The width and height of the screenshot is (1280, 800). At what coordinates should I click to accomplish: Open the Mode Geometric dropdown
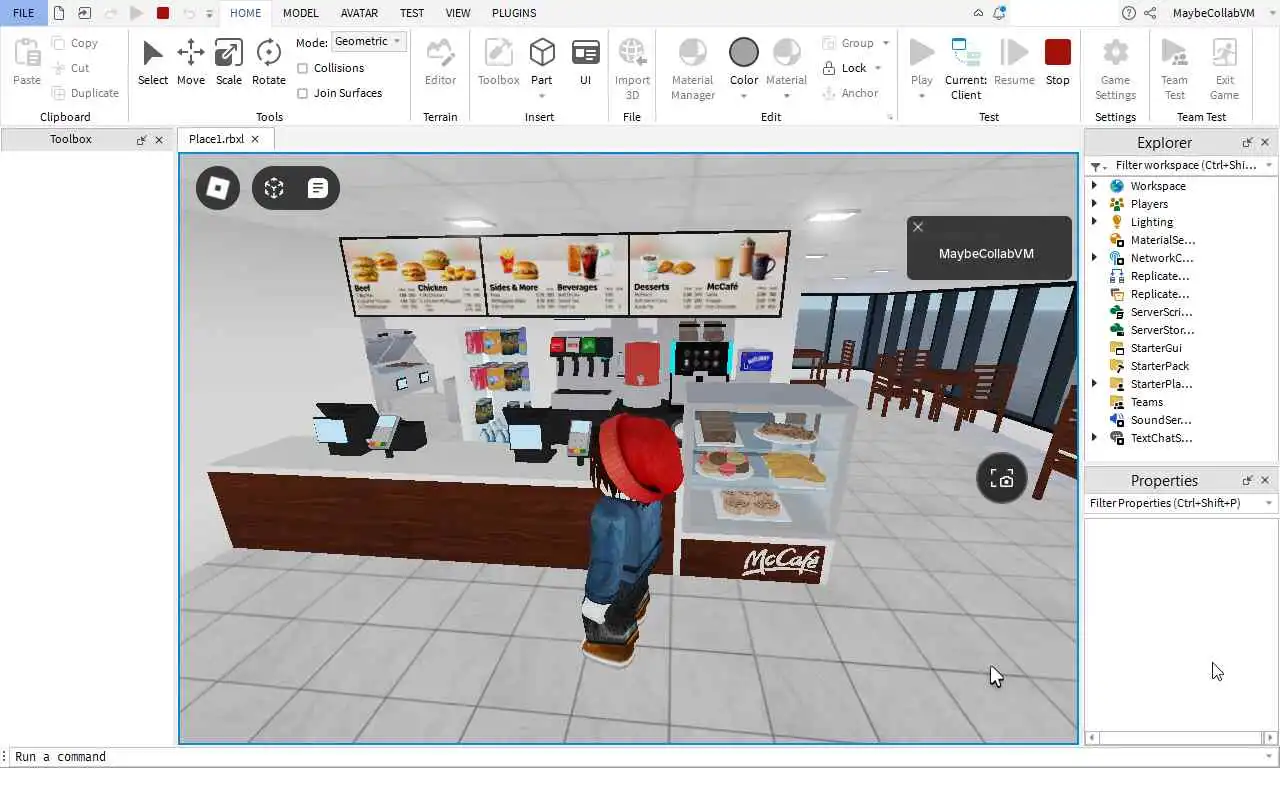coord(368,42)
